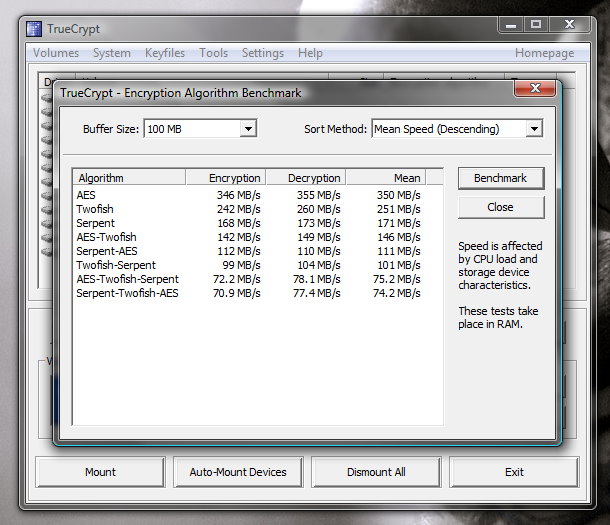610x525 pixels.
Task: Open the Buffer Size dropdown arrow
Action: (x=248, y=129)
